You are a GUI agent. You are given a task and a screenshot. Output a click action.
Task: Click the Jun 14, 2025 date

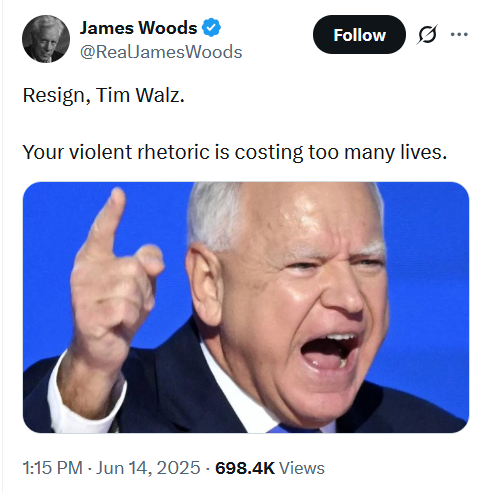148,468
